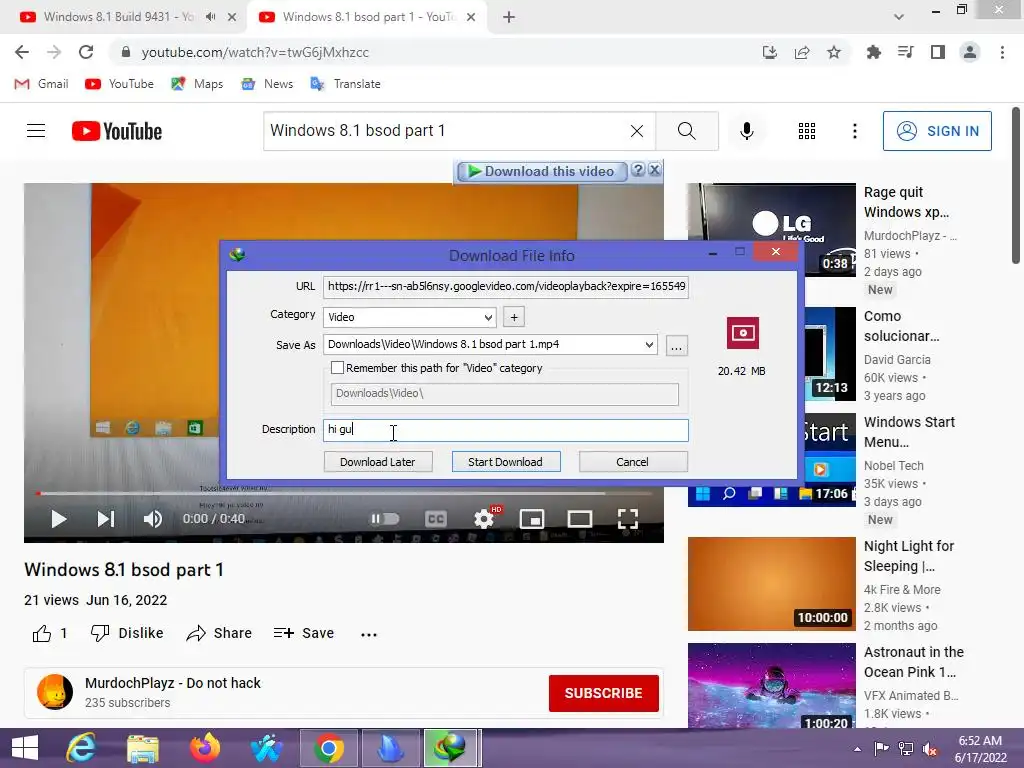This screenshot has width=1024, height=768.
Task: Click the share page icon in address bar
Action: coord(802,52)
